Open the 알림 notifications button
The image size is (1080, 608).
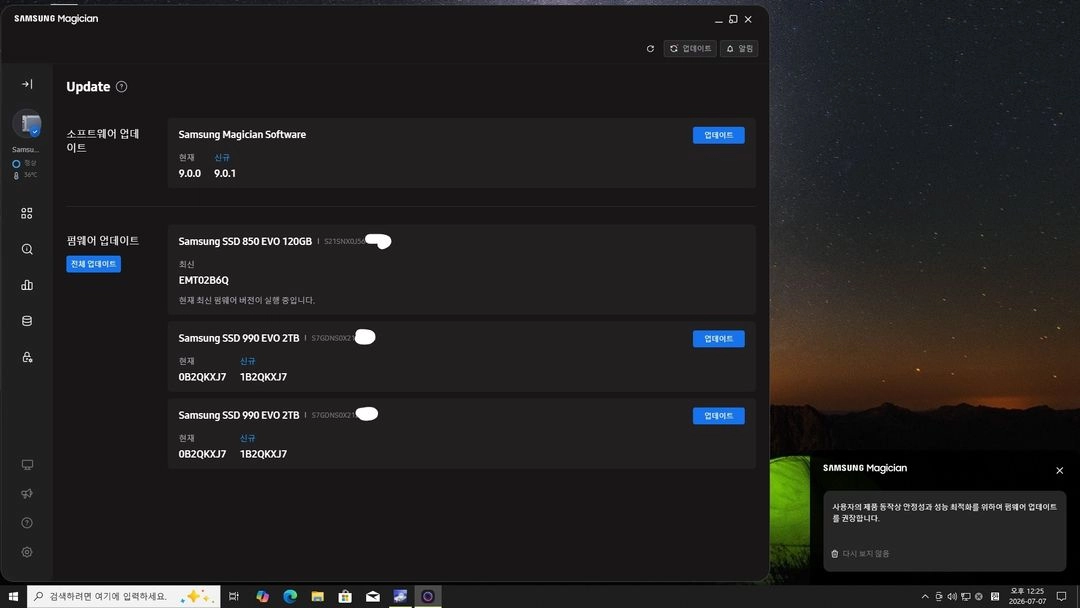pos(739,49)
